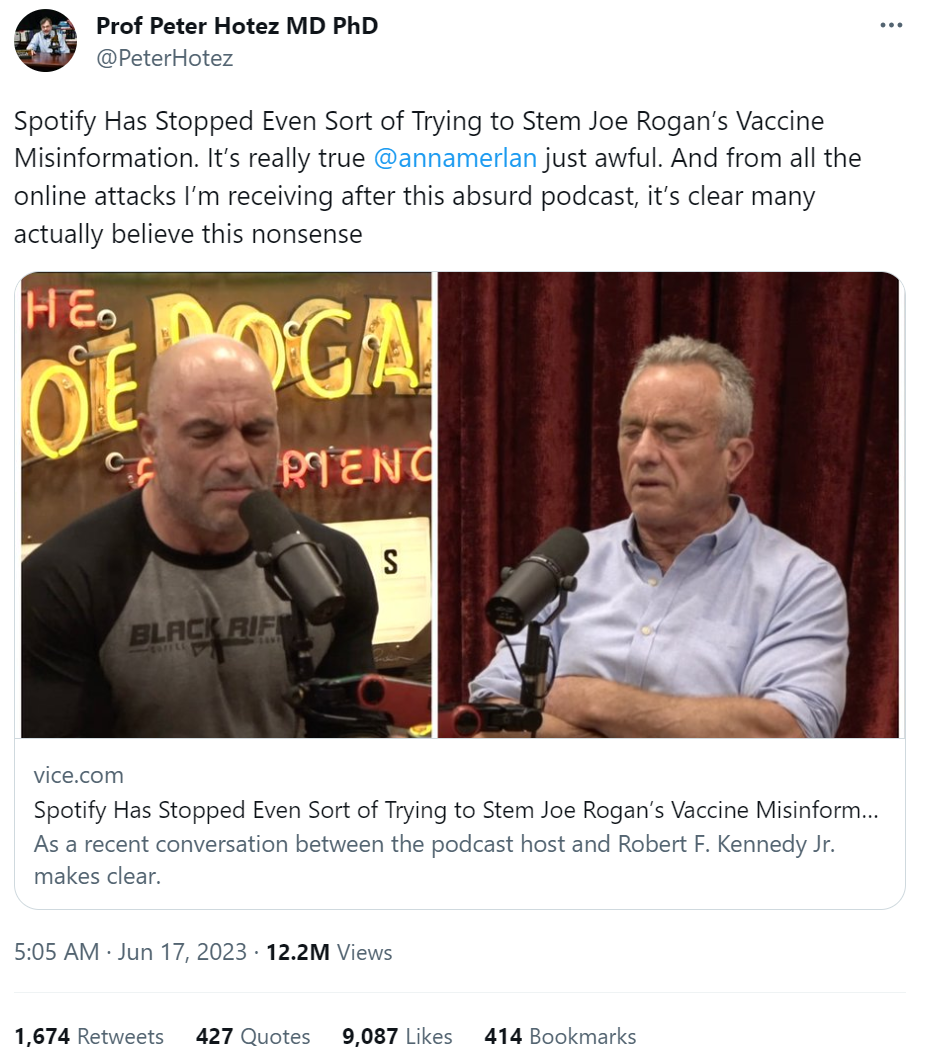Open the tweet's more options ellipsis menu
The width and height of the screenshot is (925, 1051).
890,25
